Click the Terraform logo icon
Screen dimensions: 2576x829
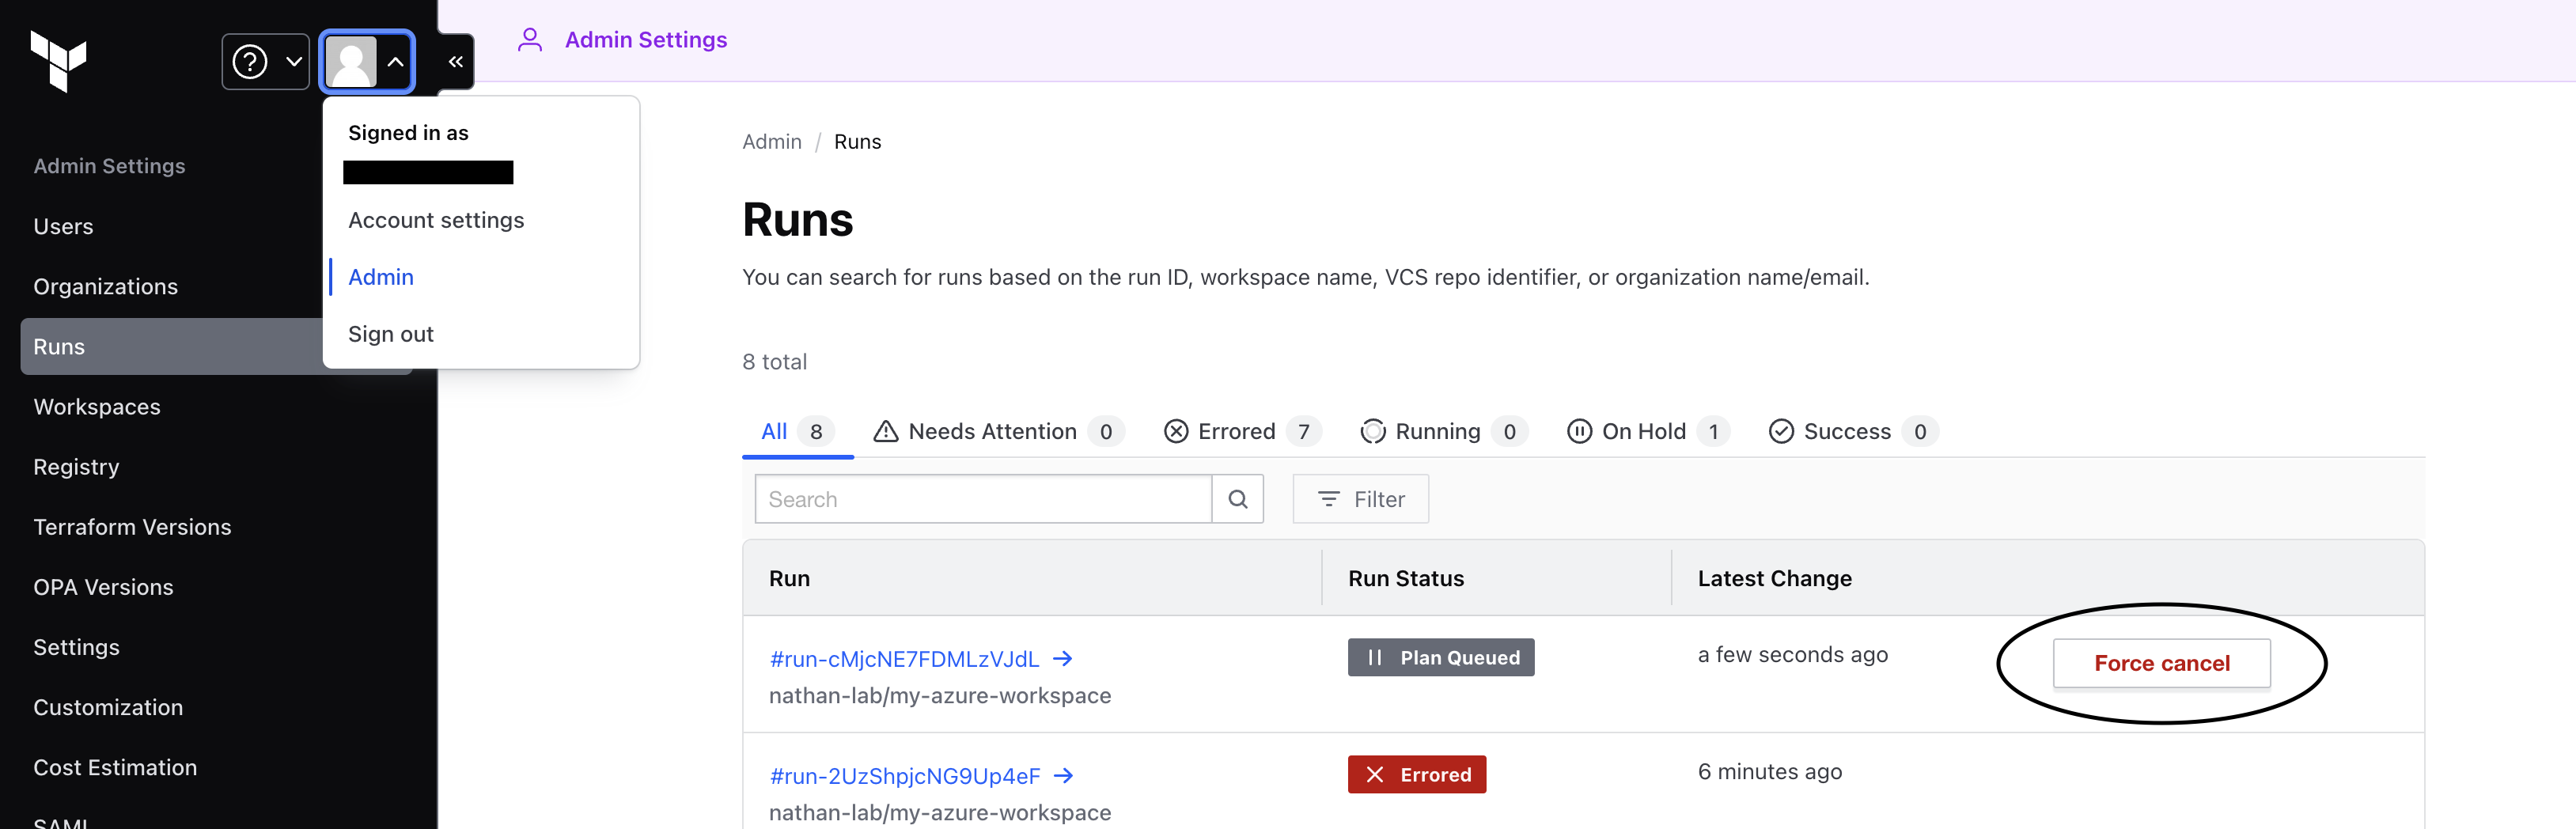[58, 61]
